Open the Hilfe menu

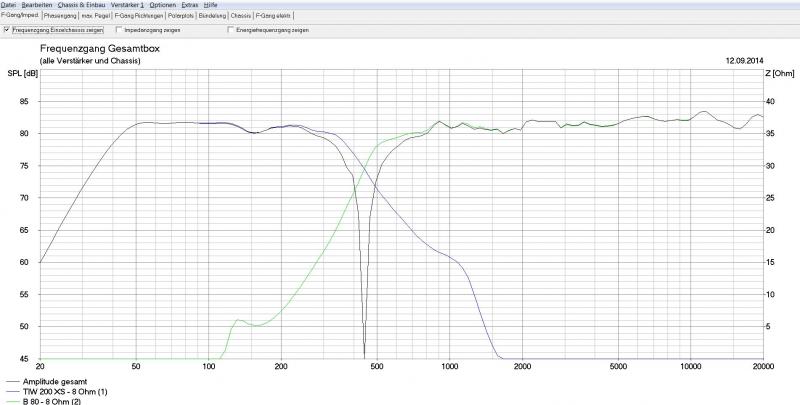211,5
